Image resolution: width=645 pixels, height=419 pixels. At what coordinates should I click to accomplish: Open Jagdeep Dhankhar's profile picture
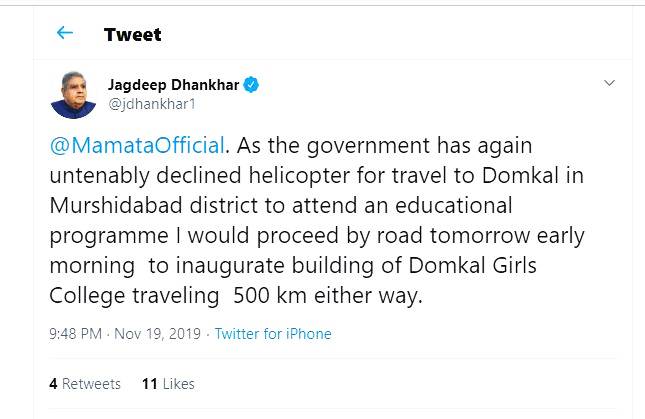coord(74,95)
